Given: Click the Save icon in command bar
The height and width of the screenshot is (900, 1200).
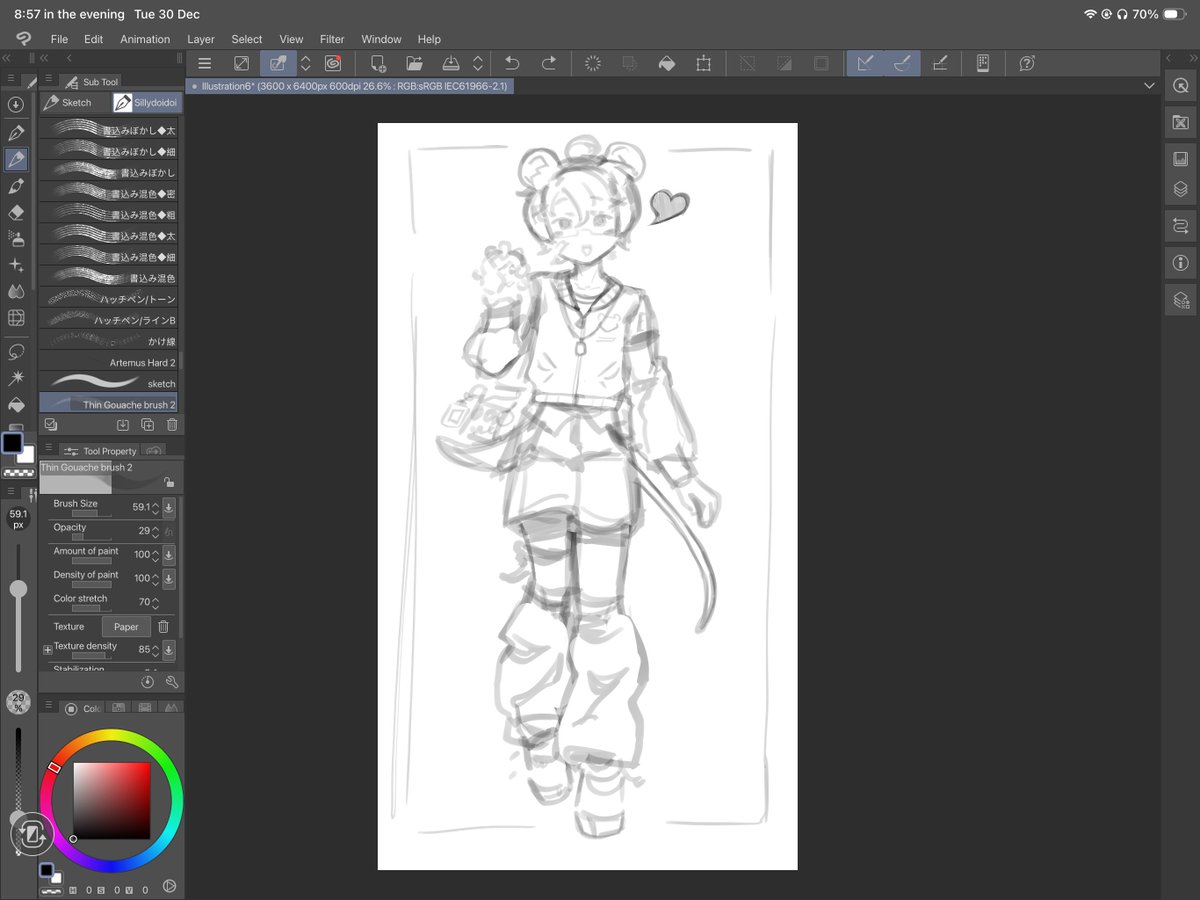Looking at the screenshot, I should coord(451,63).
